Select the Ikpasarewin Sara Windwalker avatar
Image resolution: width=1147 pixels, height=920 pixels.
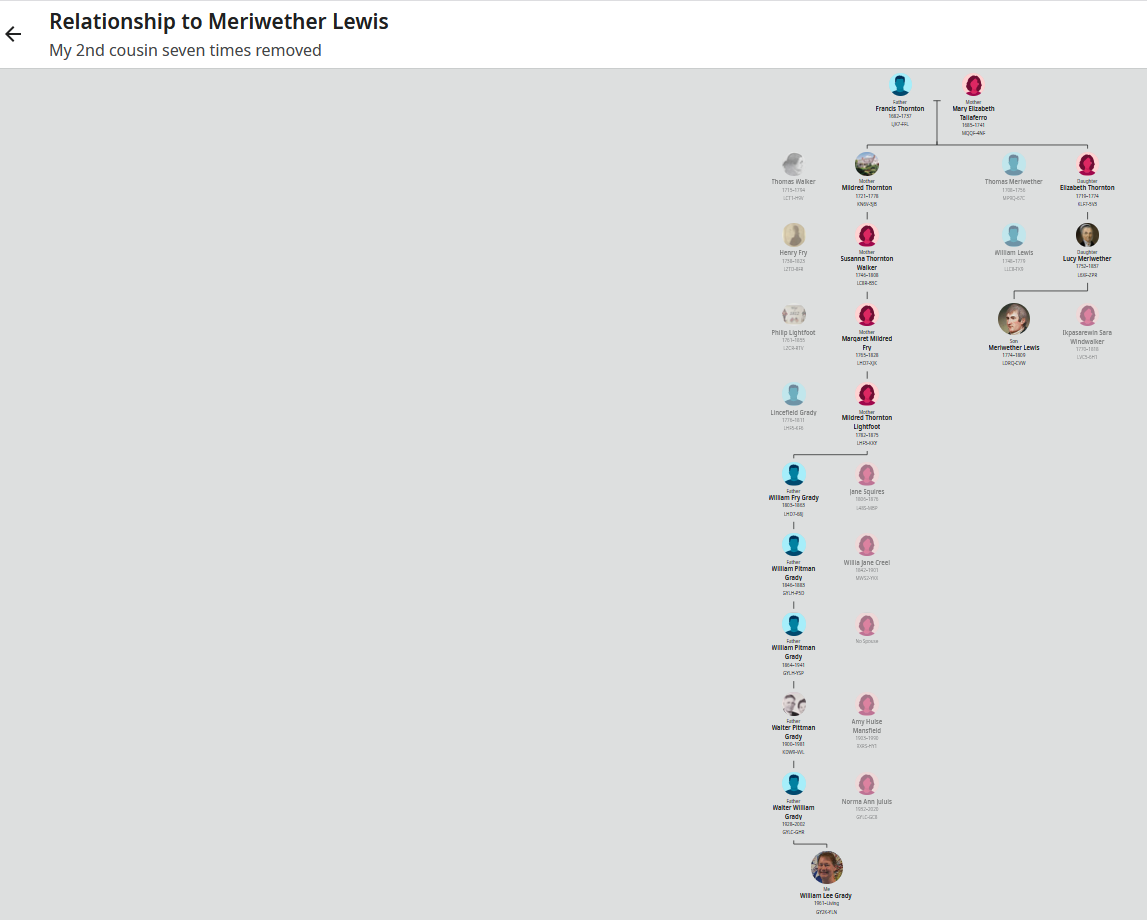pos(1087,315)
